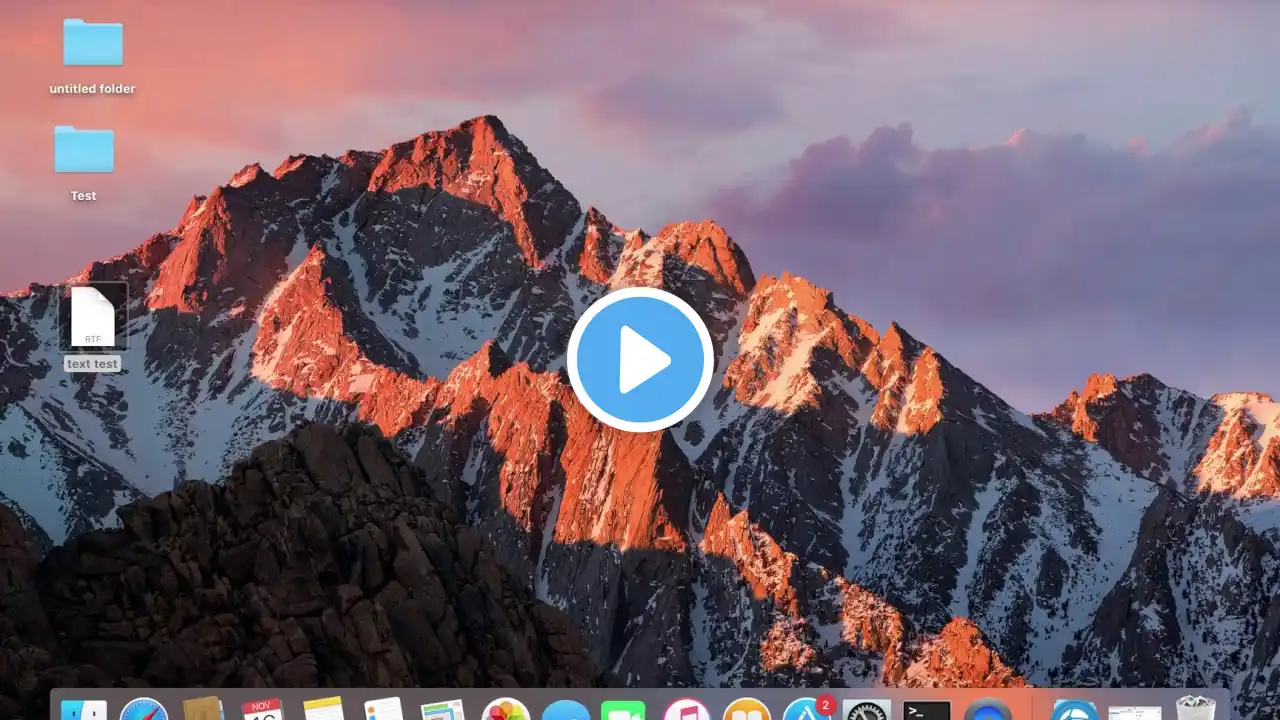
Task: Select the text test RTF file
Action: click(x=93, y=317)
